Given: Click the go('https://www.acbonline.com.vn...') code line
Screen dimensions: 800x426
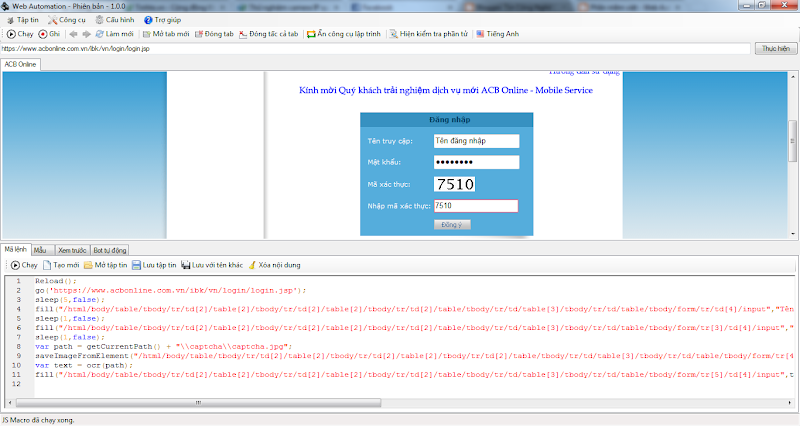Looking at the screenshot, I should tap(170, 290).
